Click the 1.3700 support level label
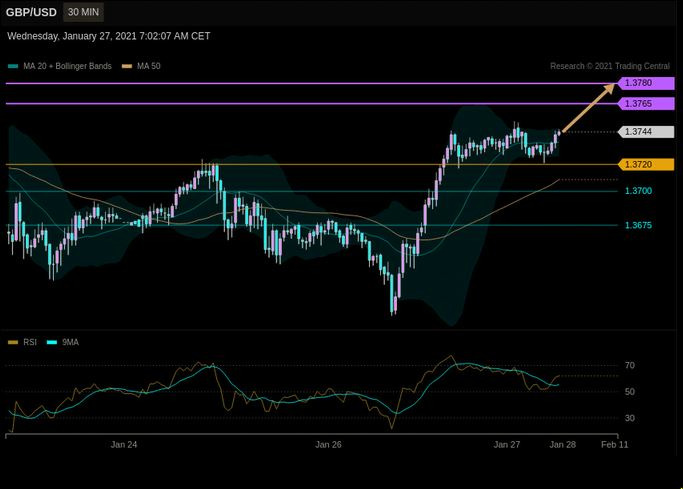This screenshot has height=489, width=683. (x=638, y=191)
